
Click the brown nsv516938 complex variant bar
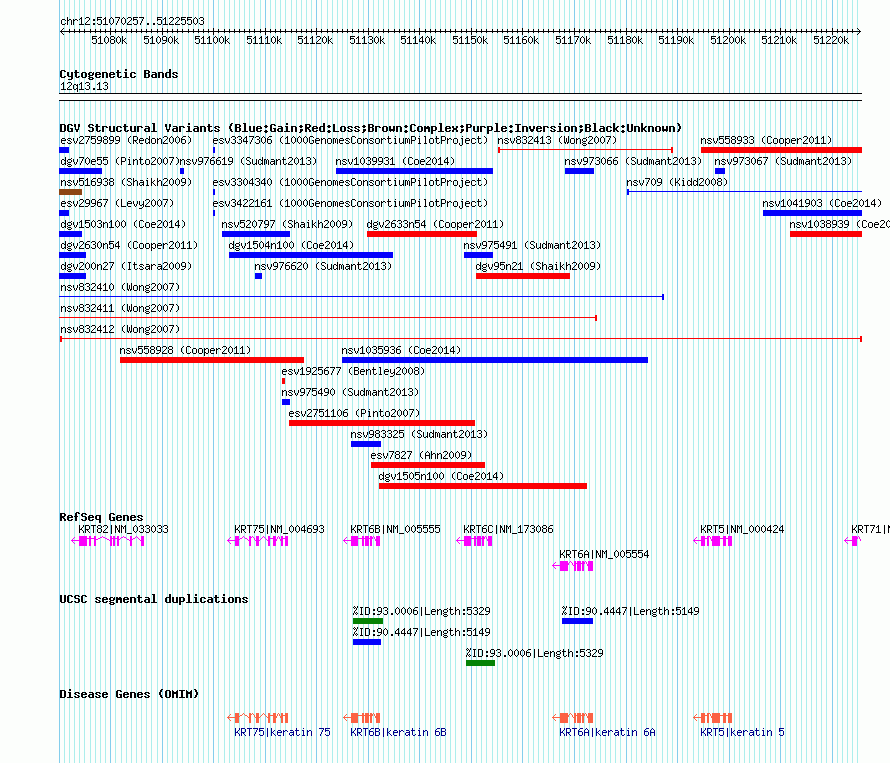70,192
